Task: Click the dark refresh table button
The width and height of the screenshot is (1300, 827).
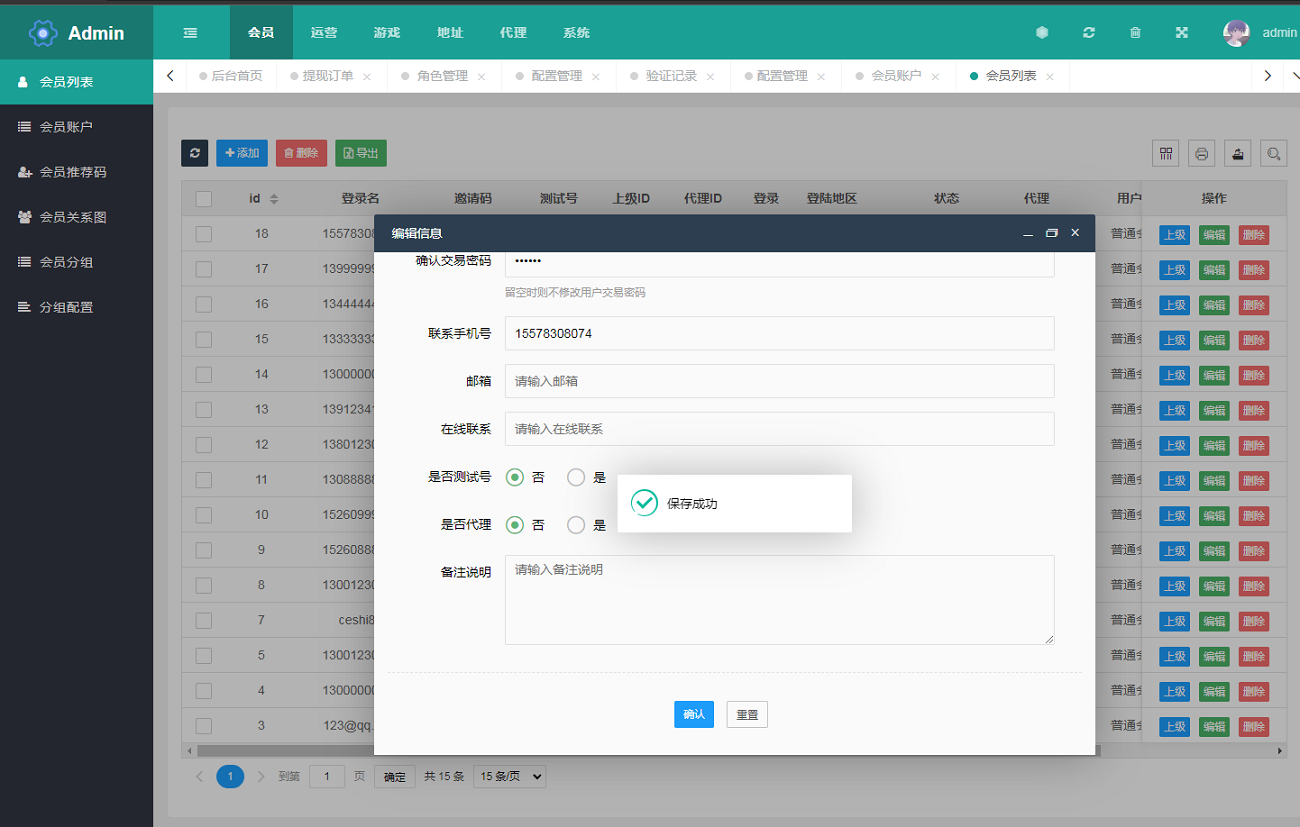Action: 194,153
